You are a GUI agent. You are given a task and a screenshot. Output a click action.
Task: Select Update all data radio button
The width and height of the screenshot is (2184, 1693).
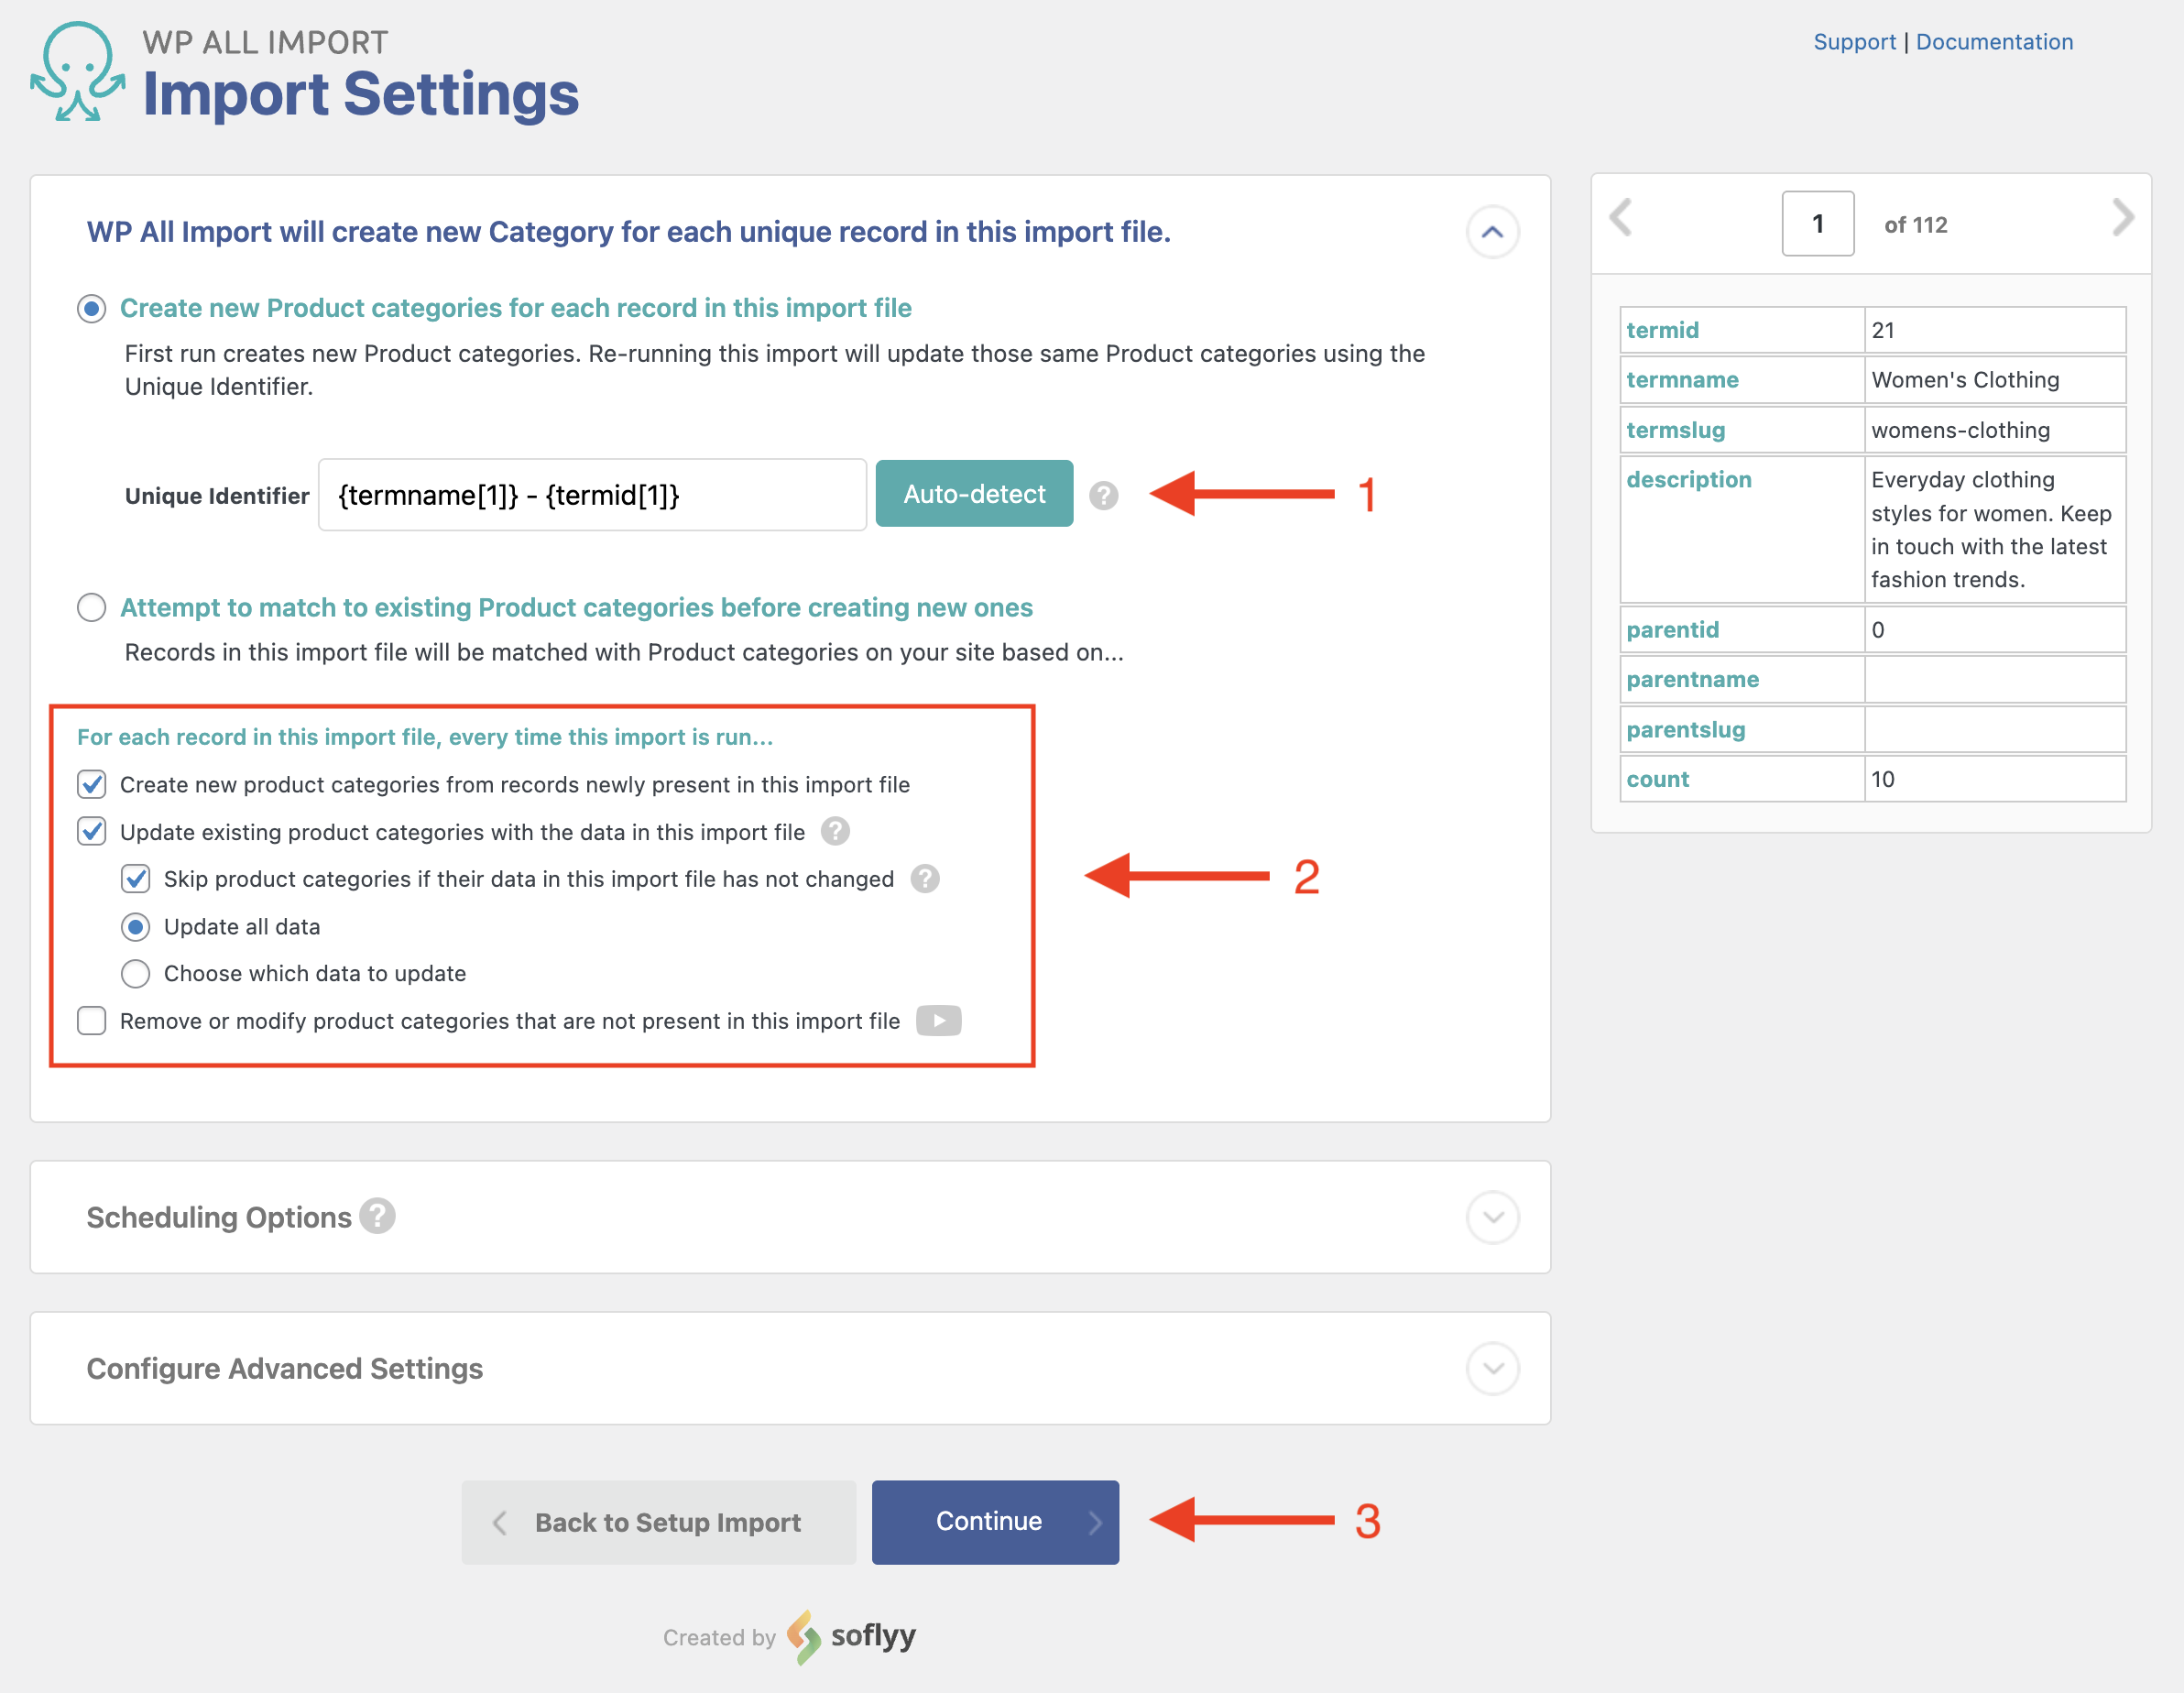[136, 927]
